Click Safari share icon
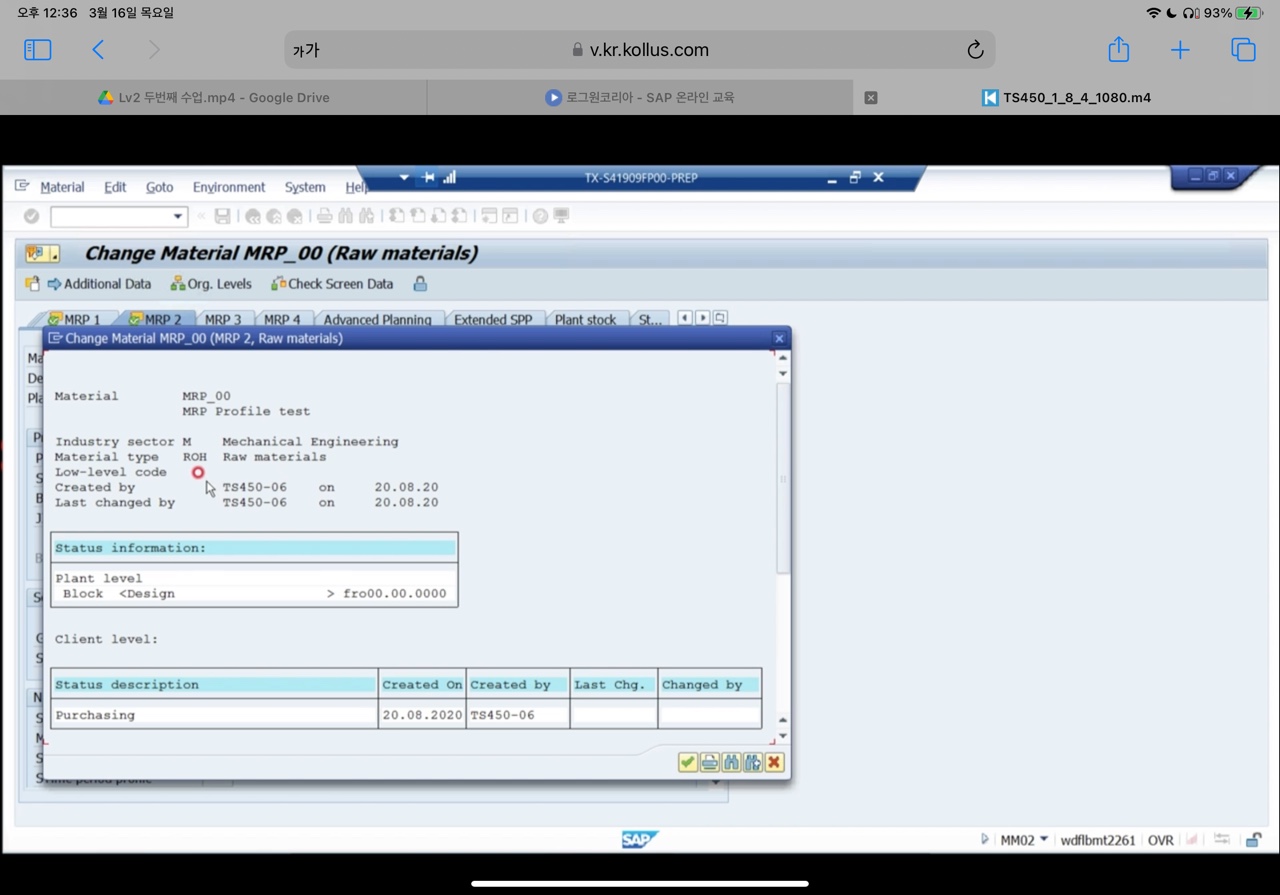 click(x=1118, y=49)
